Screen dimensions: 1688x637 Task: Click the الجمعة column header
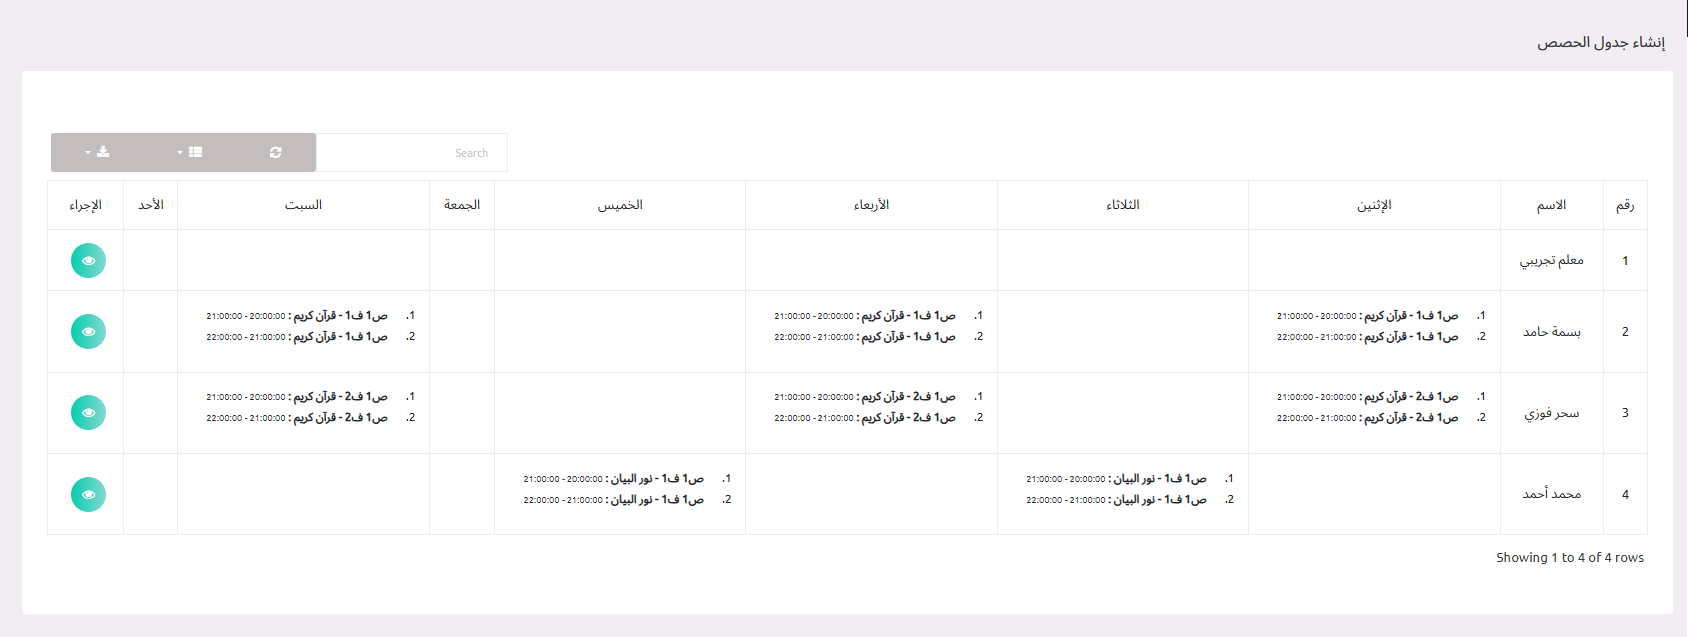pyautogui.click(x=462, y=205)
